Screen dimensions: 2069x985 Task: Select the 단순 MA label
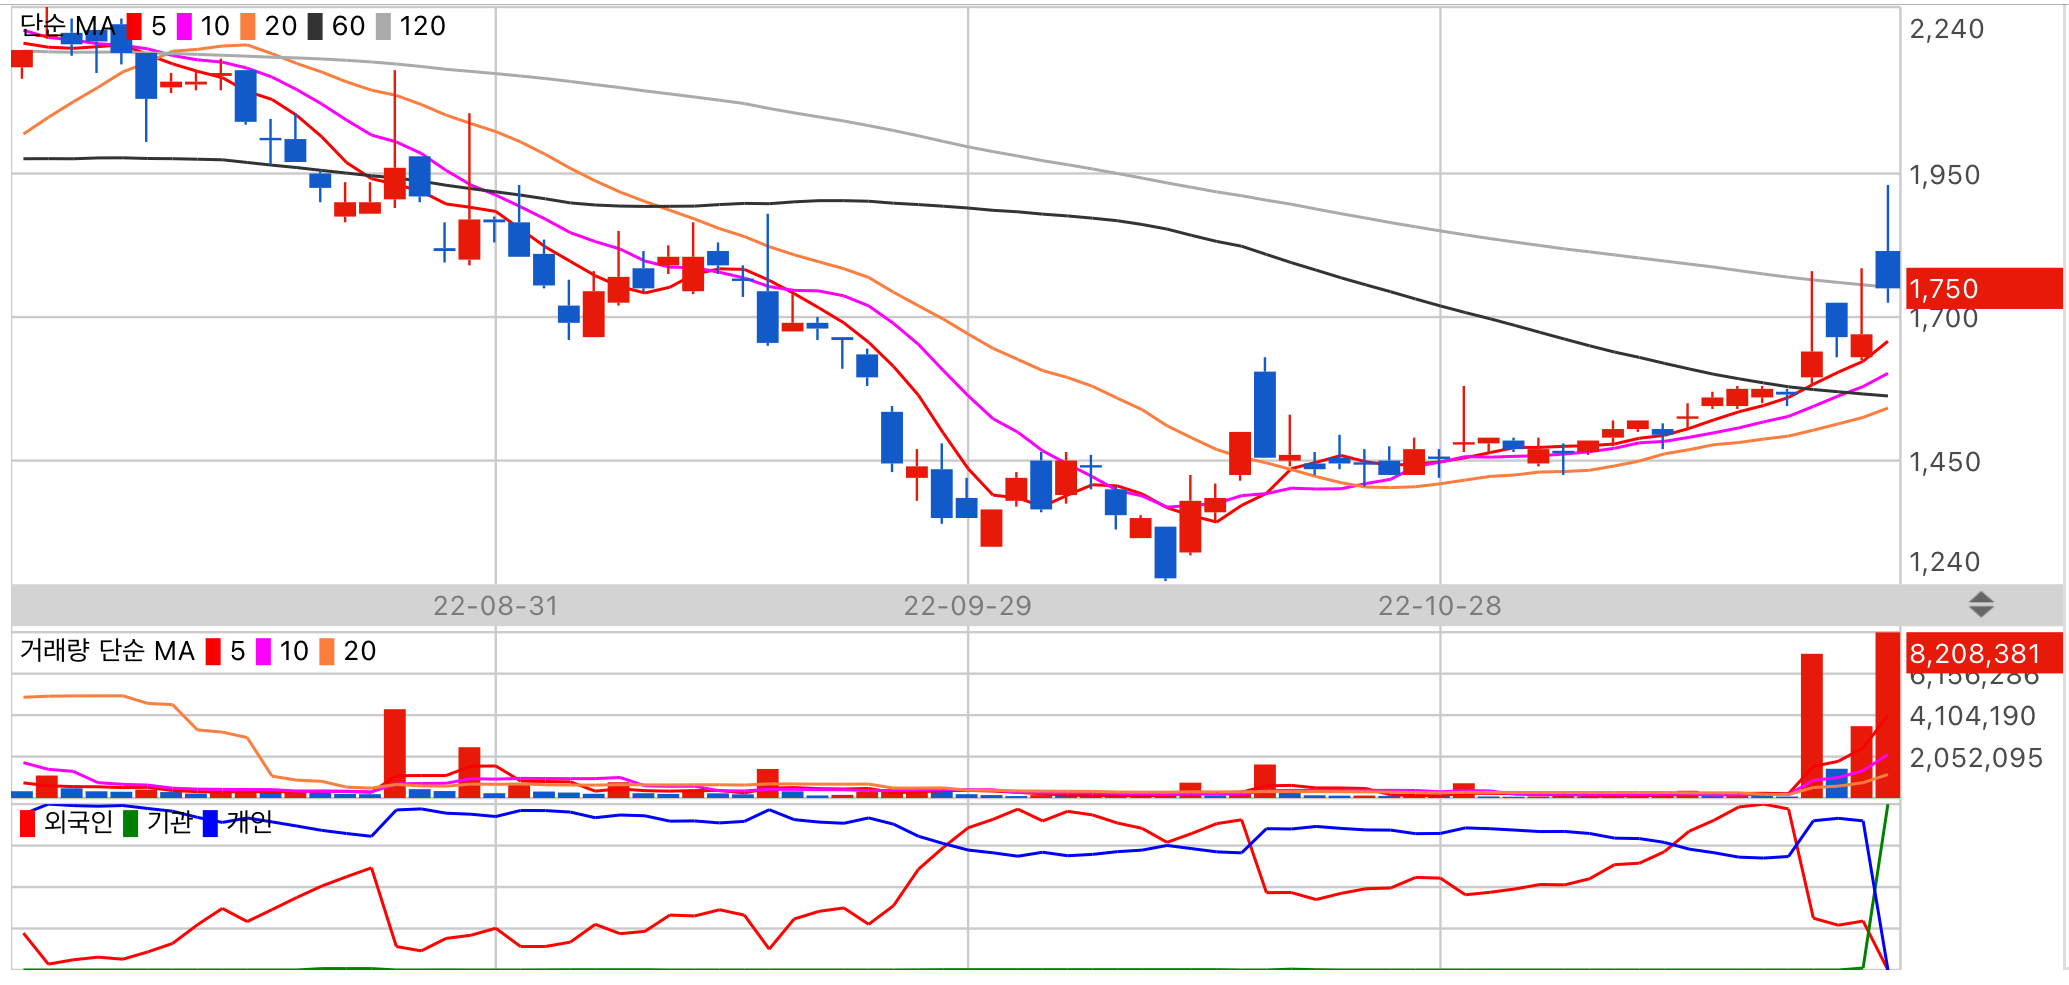coord(68,26)
